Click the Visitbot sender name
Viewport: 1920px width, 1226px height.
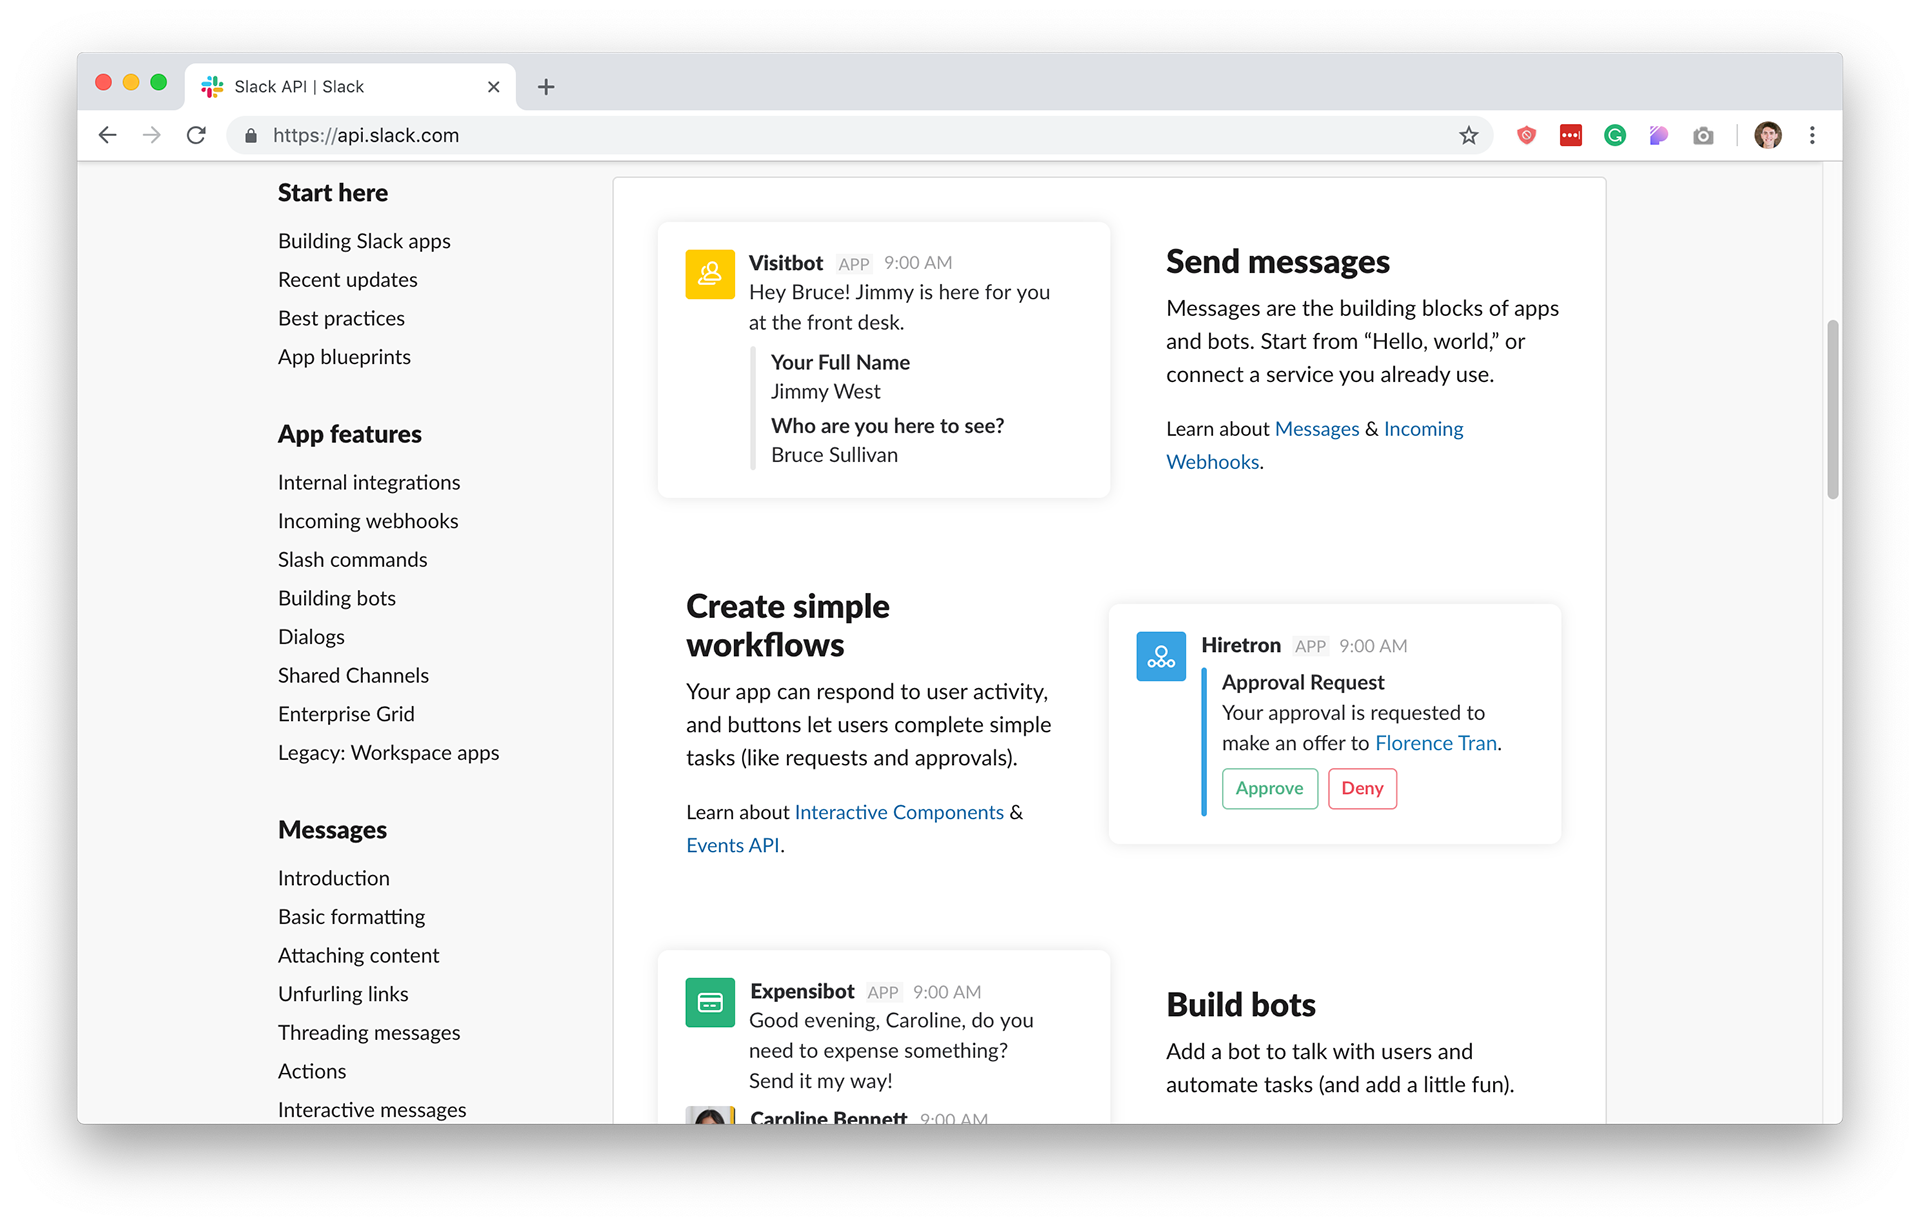coord(786,263)
